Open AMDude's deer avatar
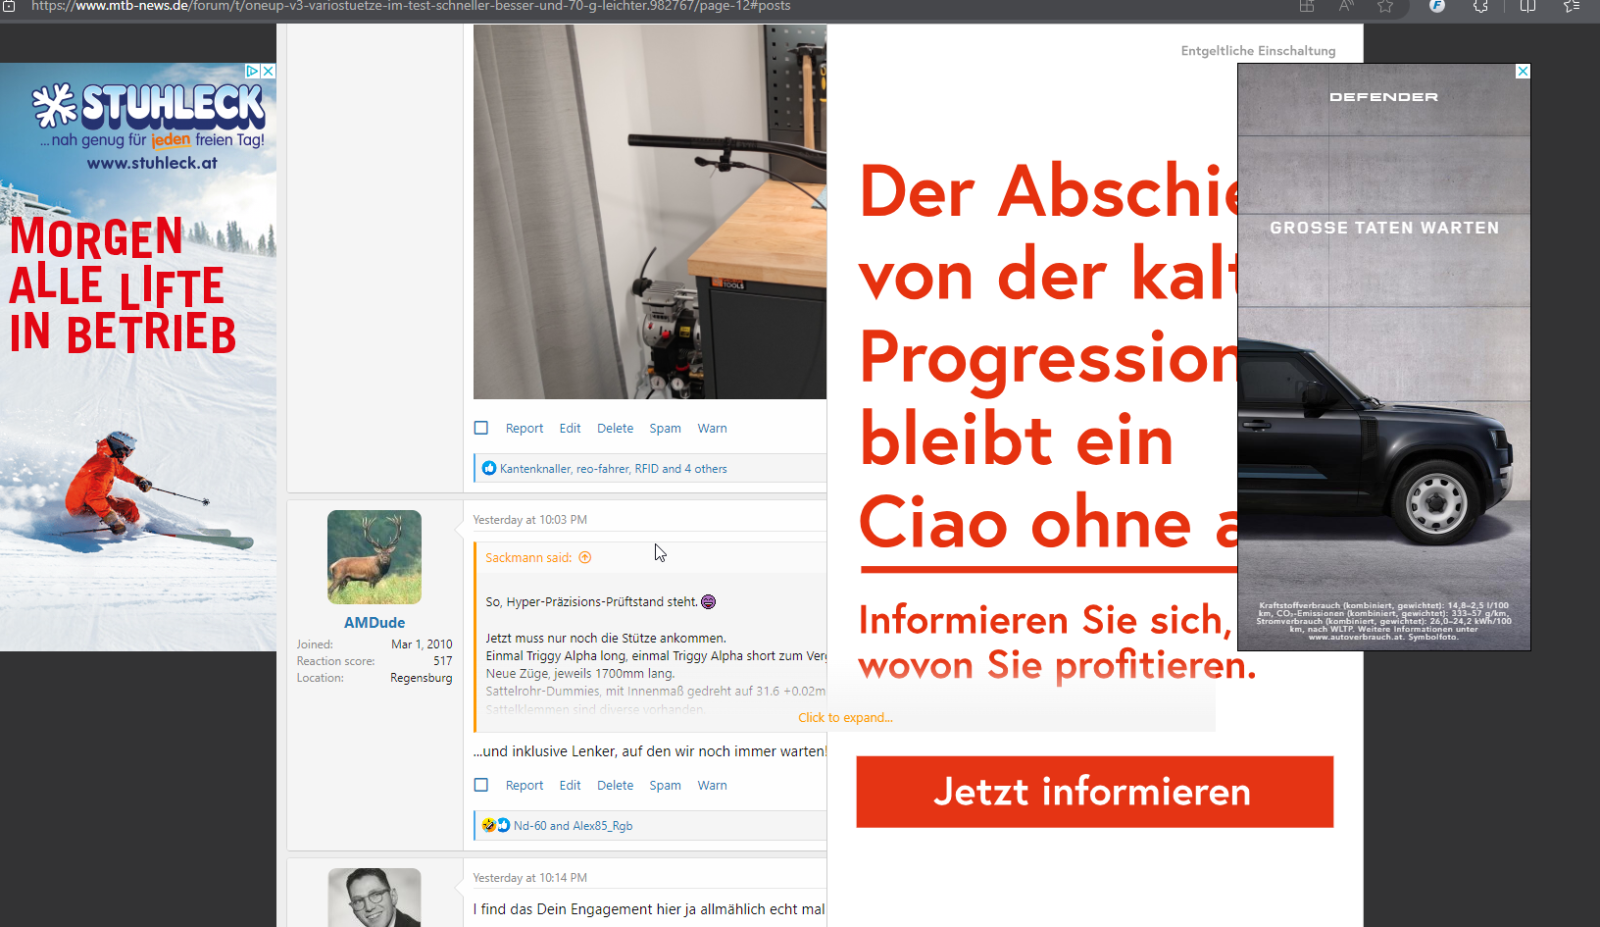 coord(374,557)
